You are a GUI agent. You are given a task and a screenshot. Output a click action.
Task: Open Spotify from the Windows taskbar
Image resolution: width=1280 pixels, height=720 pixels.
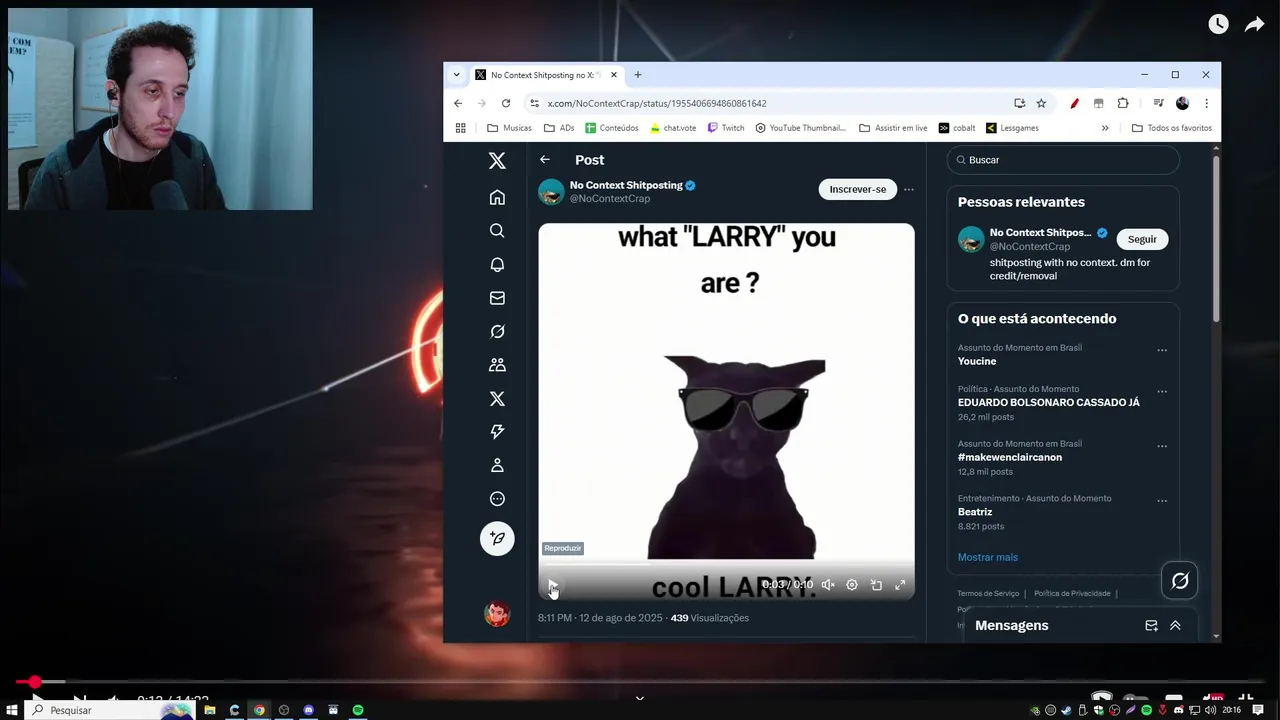[358, 710]
